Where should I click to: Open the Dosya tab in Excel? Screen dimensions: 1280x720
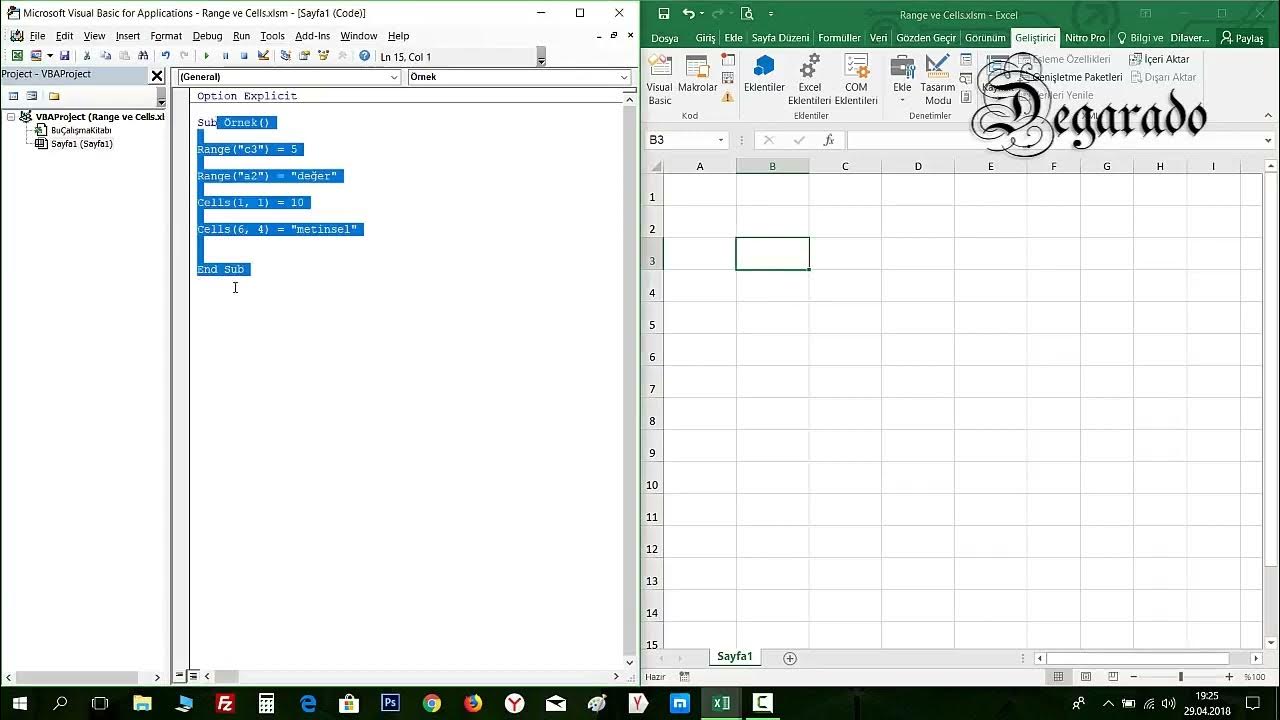(664, 38)
